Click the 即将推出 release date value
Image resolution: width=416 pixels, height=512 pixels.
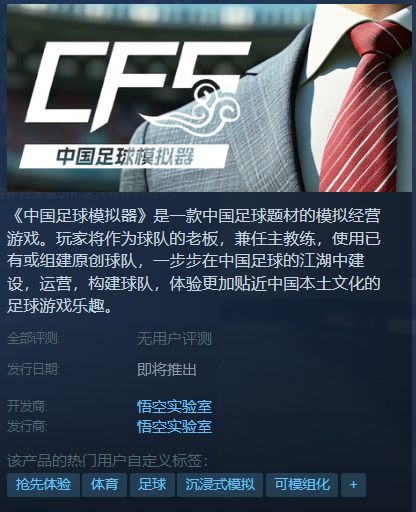click(167, 370)
